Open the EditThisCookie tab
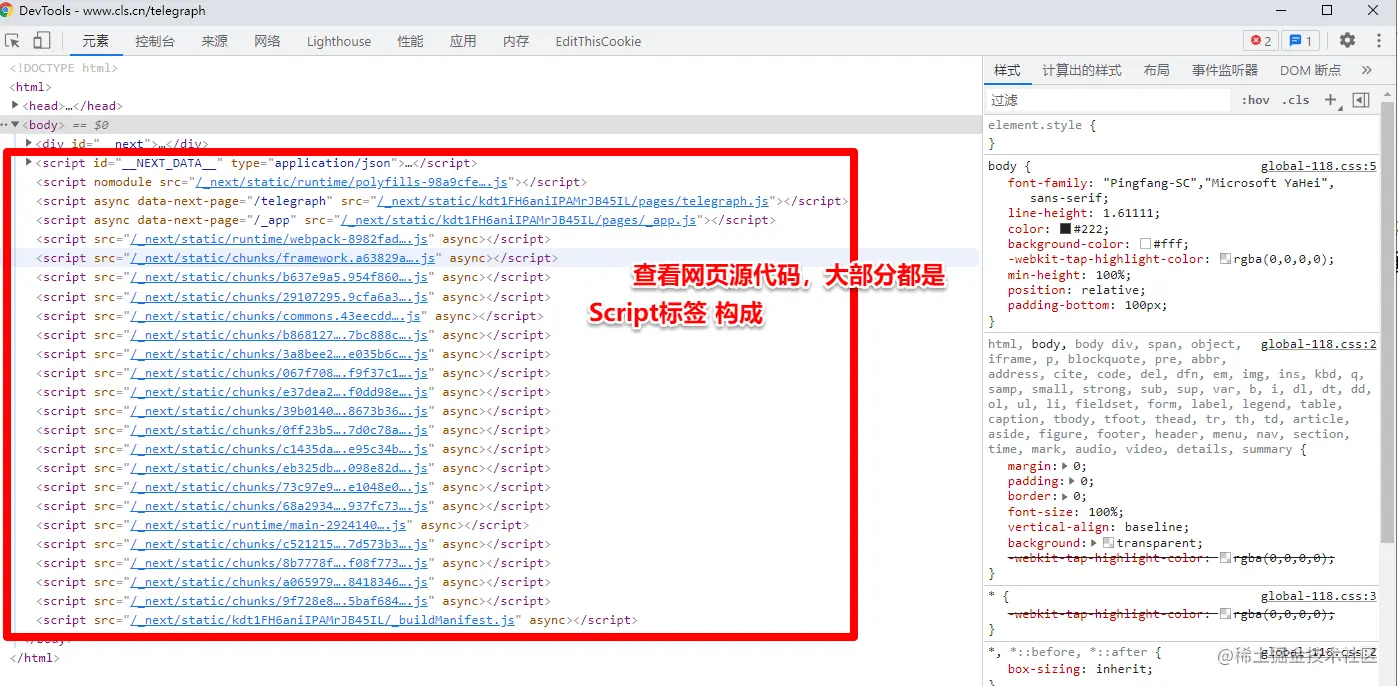Screen dimensions: 1398x686 click(598, 41)
